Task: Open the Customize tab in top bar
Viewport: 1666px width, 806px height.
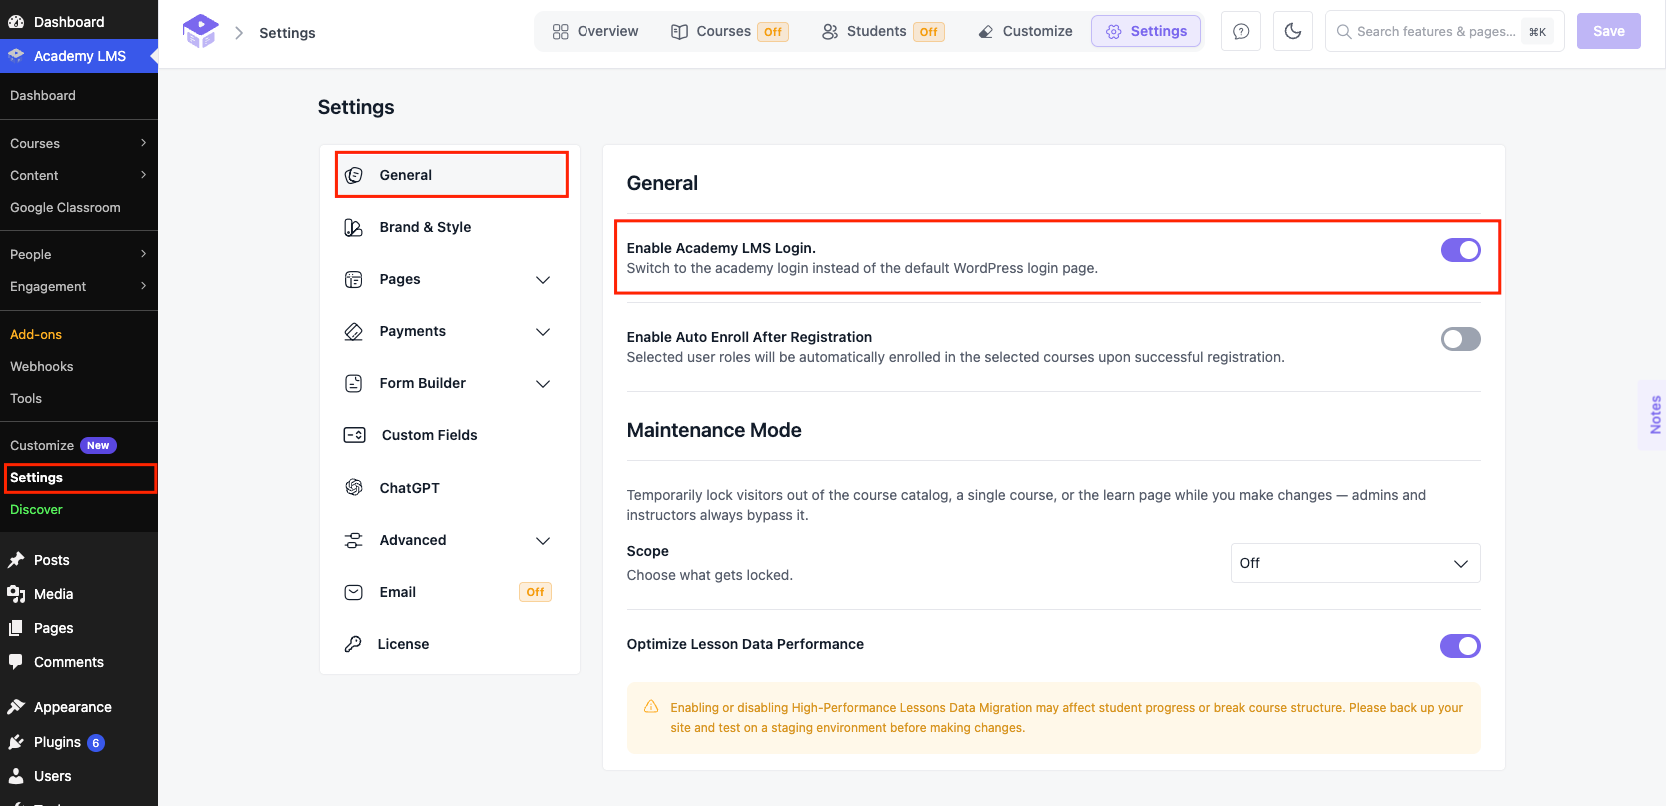Action: pos(1025,31)
